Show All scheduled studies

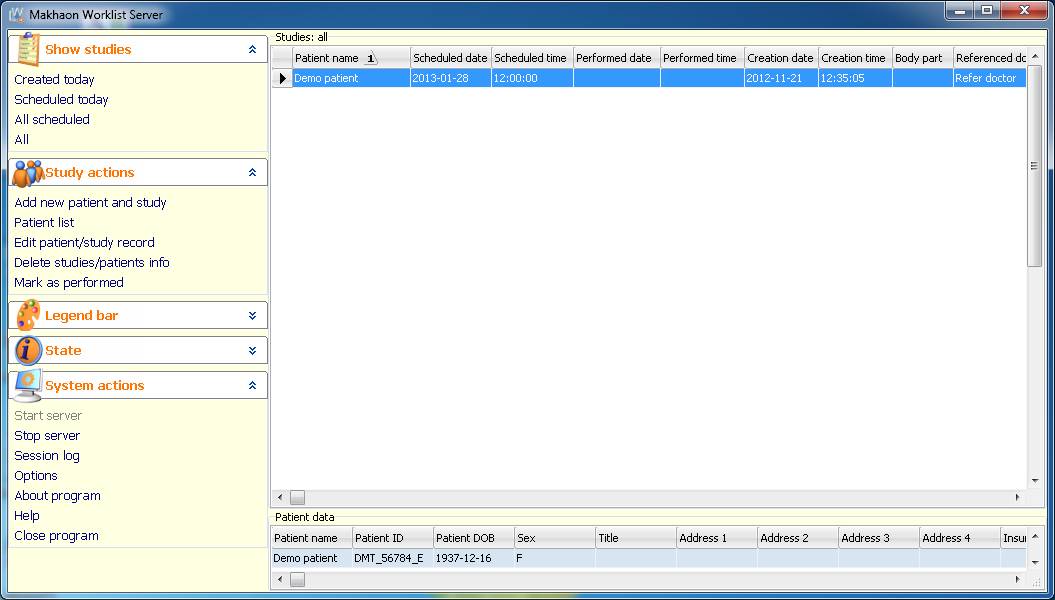pyautogui.click(x=52, y=120)
